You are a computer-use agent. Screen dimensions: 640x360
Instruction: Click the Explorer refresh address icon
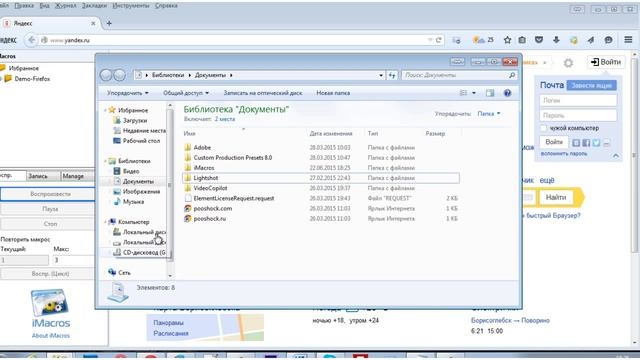click(x=392, y=75)
